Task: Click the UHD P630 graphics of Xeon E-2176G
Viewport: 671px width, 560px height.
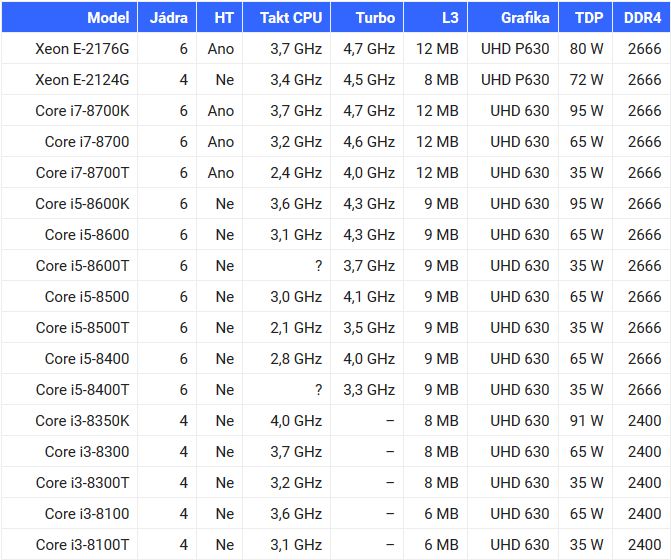Action: coord(515,49)
